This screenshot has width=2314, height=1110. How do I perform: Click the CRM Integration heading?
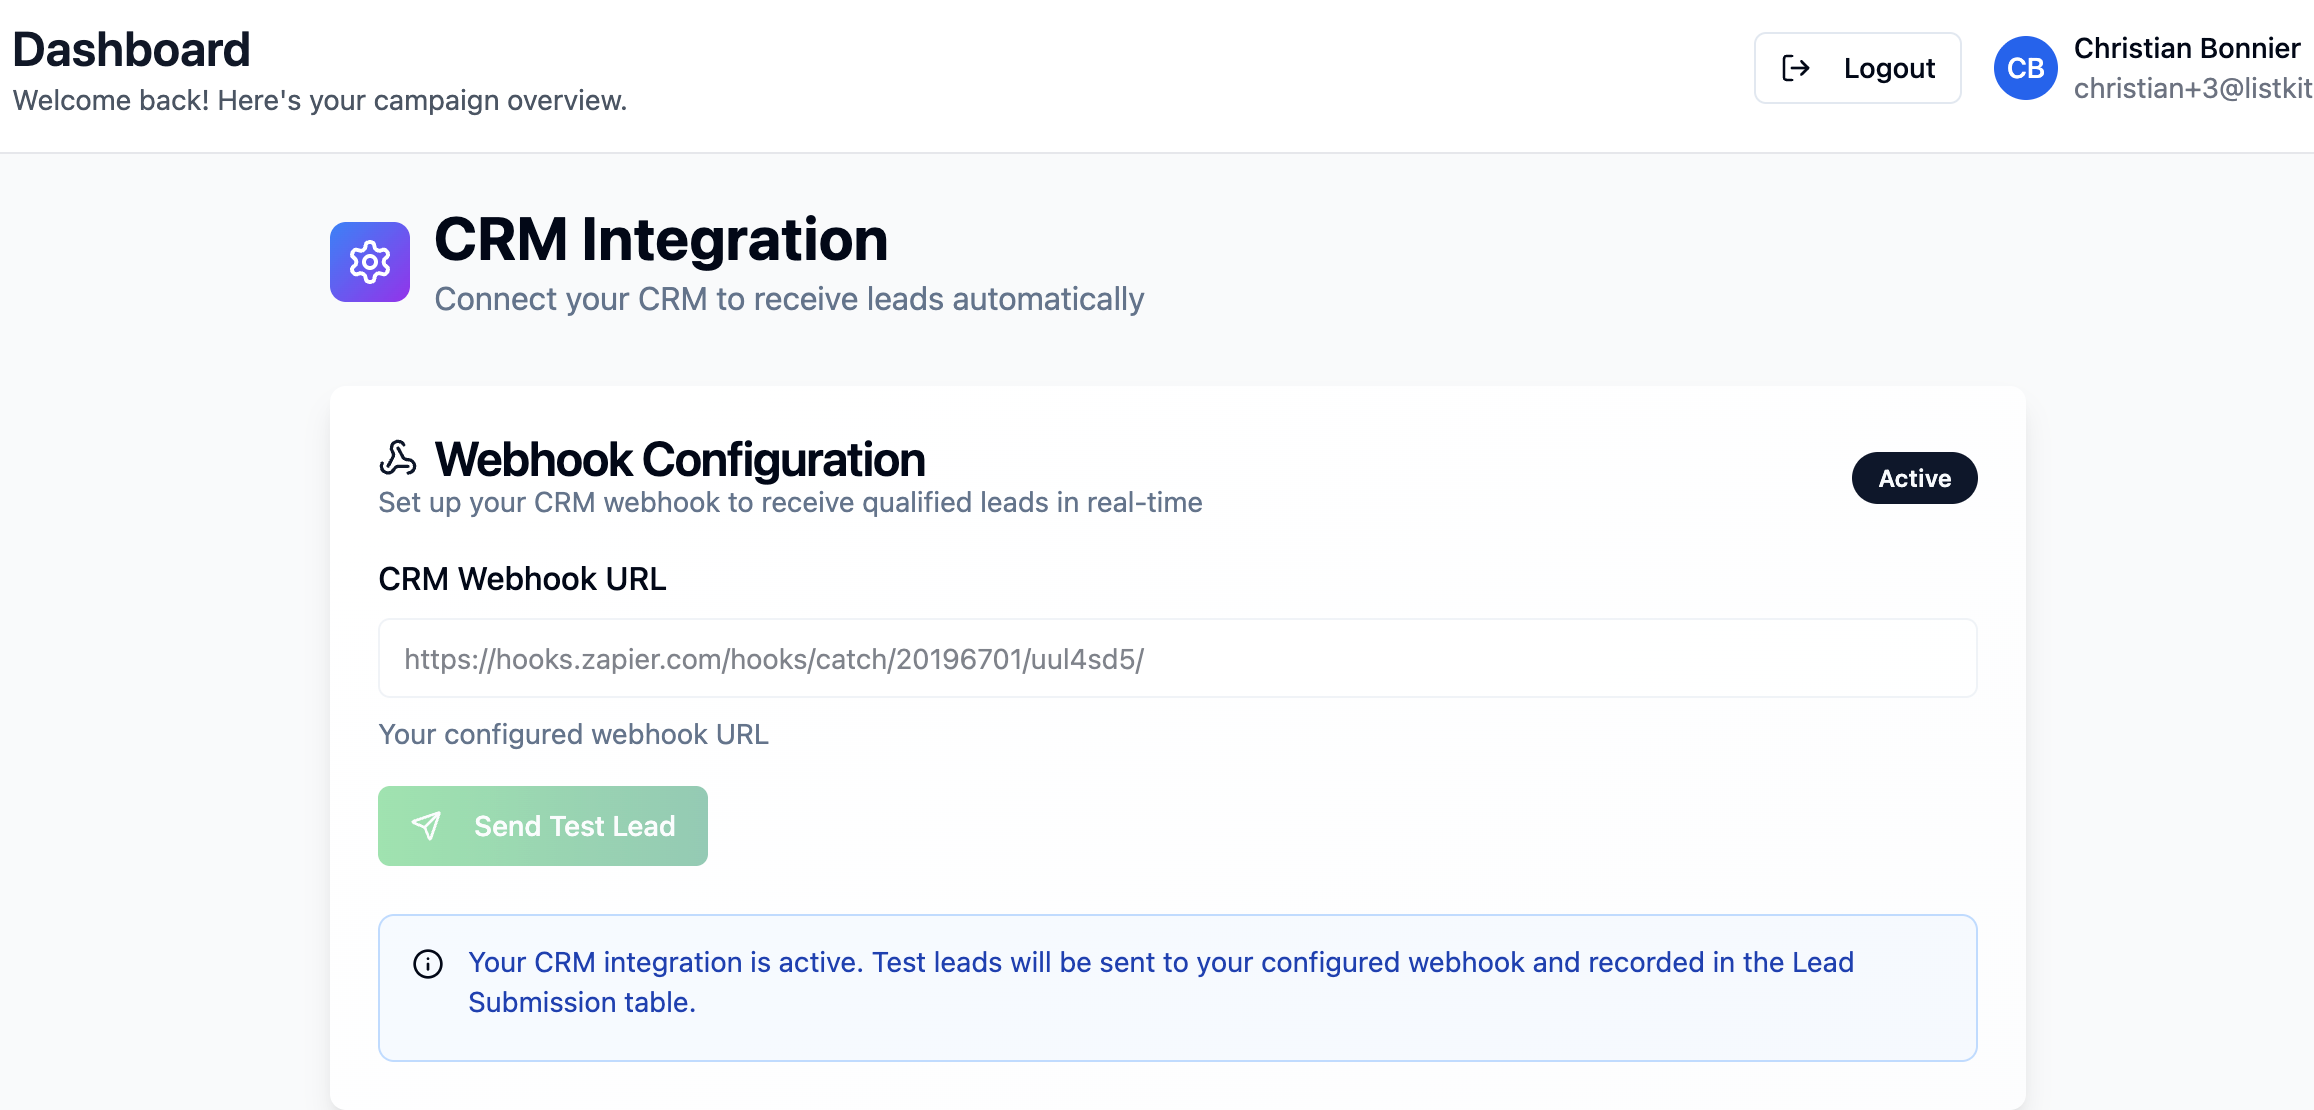click(x=661, y=240)
